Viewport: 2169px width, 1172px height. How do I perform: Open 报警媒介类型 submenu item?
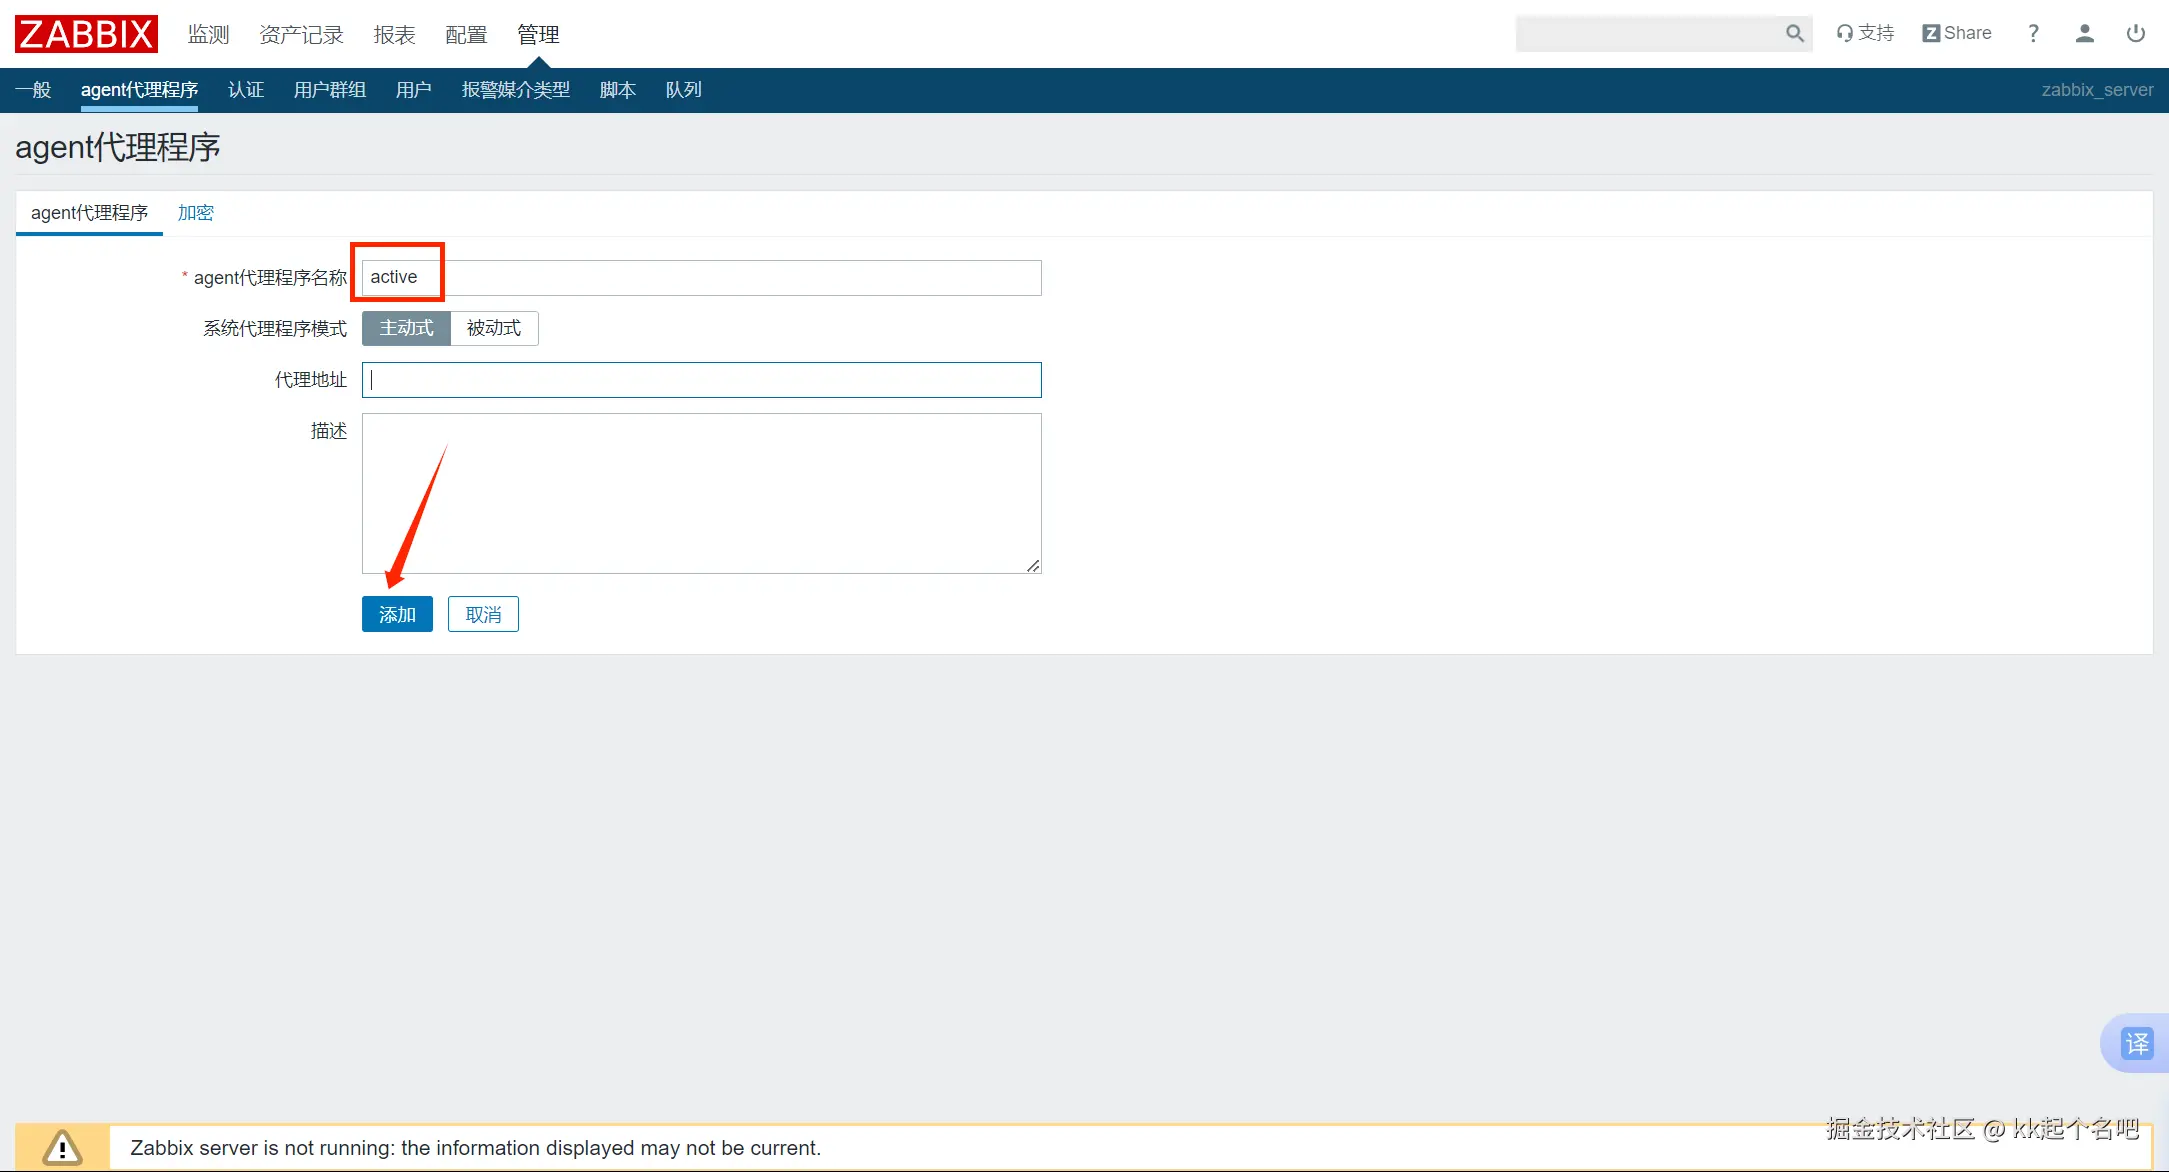pos(515,90)
